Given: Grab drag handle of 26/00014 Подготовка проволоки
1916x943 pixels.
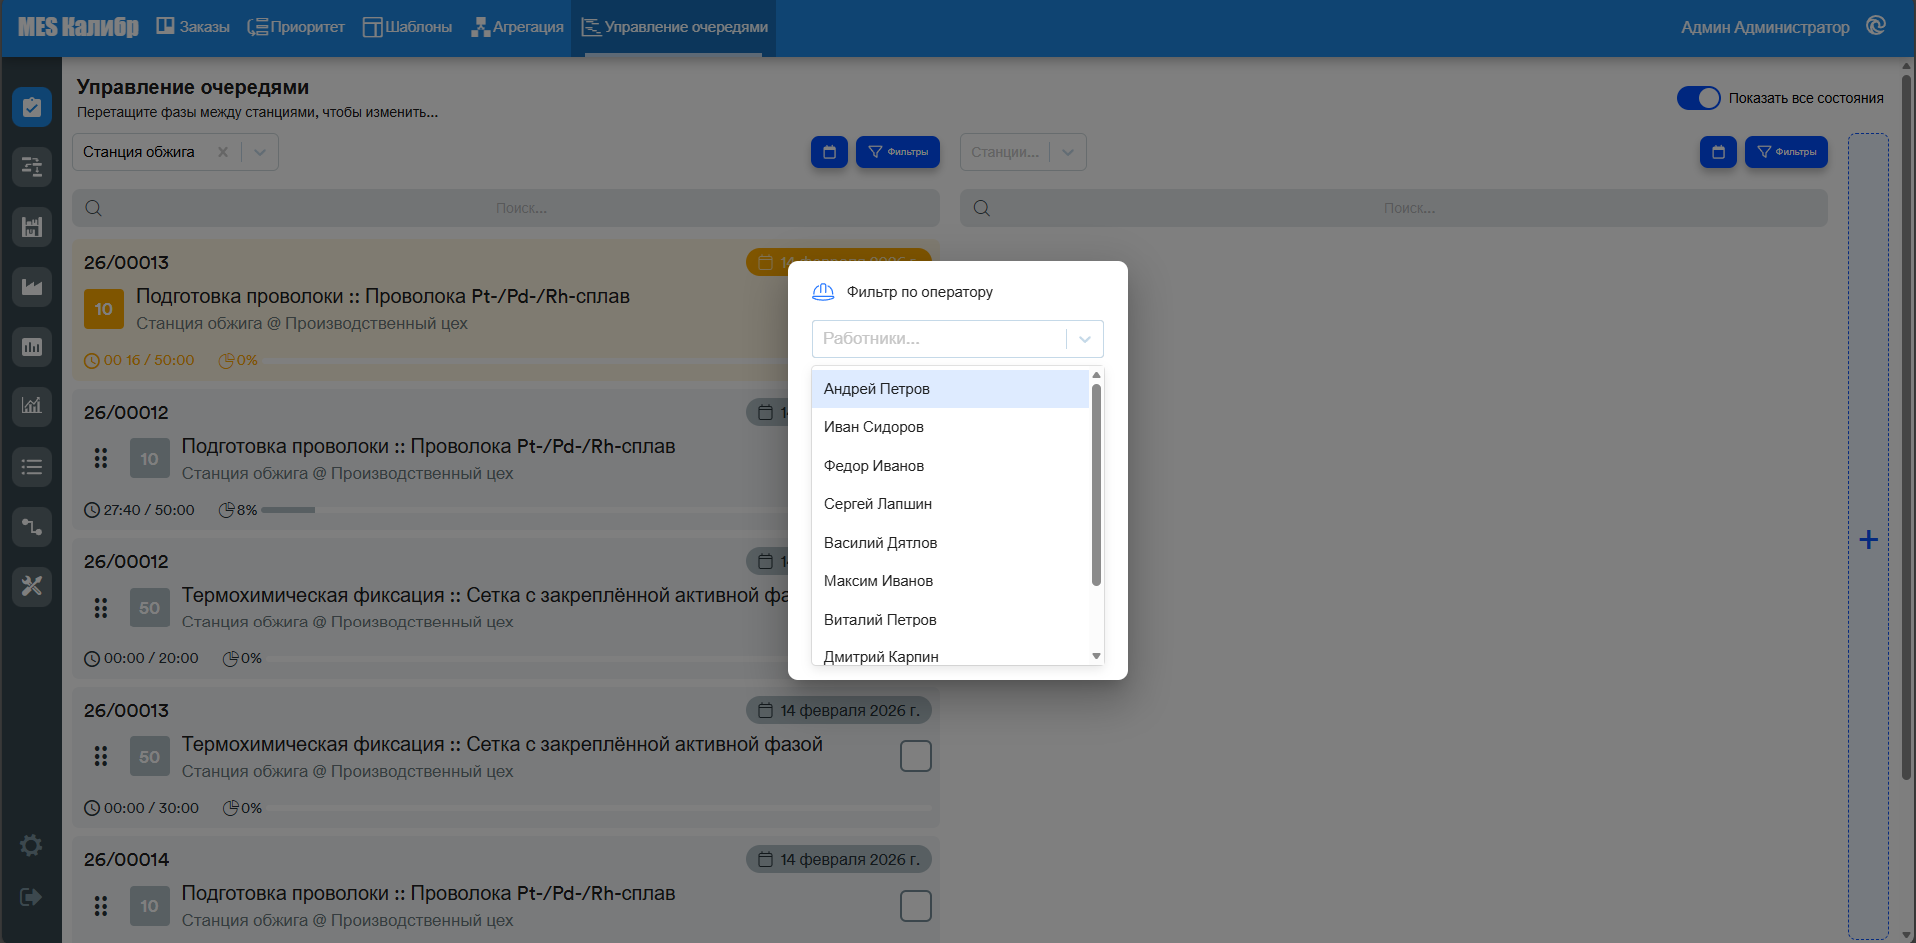Looking at the screenshot, I should click(x=101, y=906).
